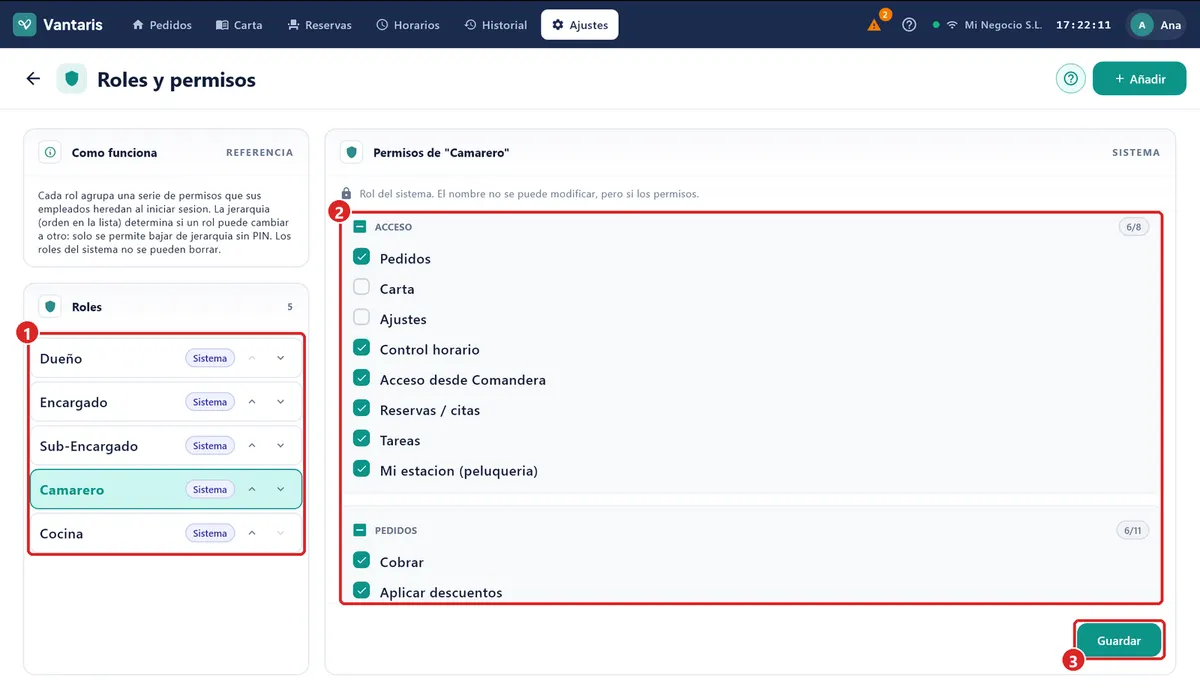Open the Carta tab in the top navigation

click(x=239, y=25)
